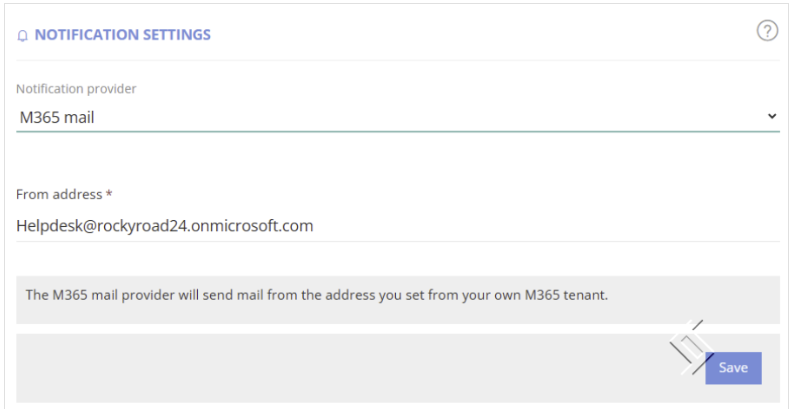
Task: Open the M365 mail provider dropdown
Action: coord(398,117)
